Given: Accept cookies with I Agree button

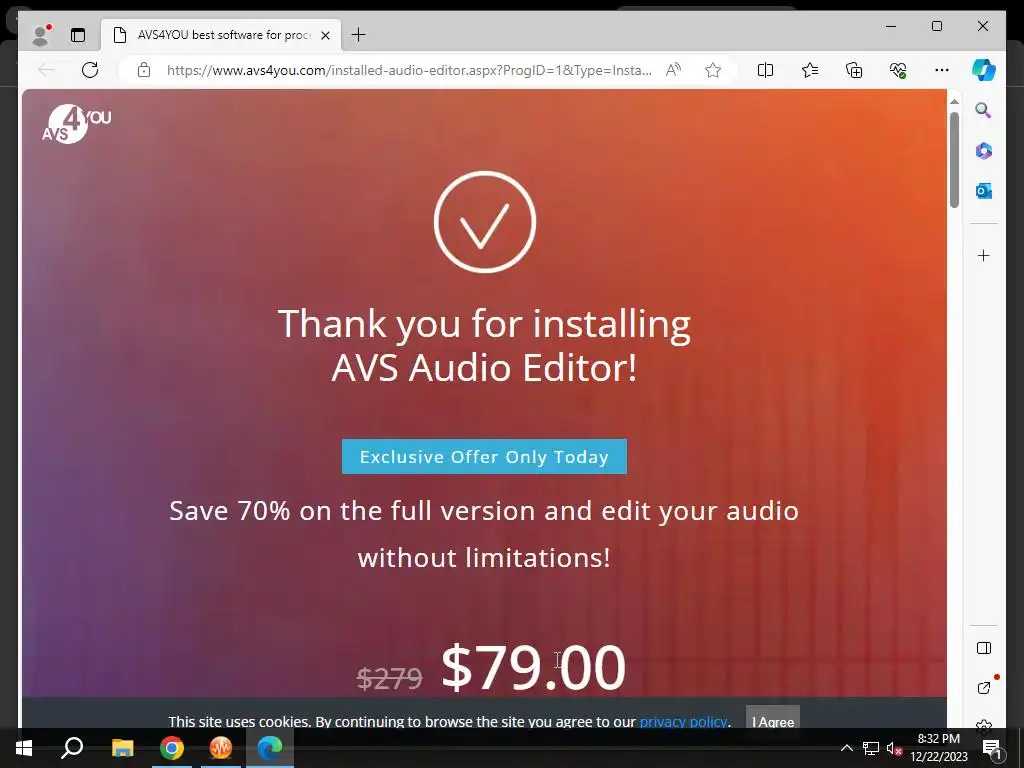Looking at the screenshot, I should click(x=773, y=721).
